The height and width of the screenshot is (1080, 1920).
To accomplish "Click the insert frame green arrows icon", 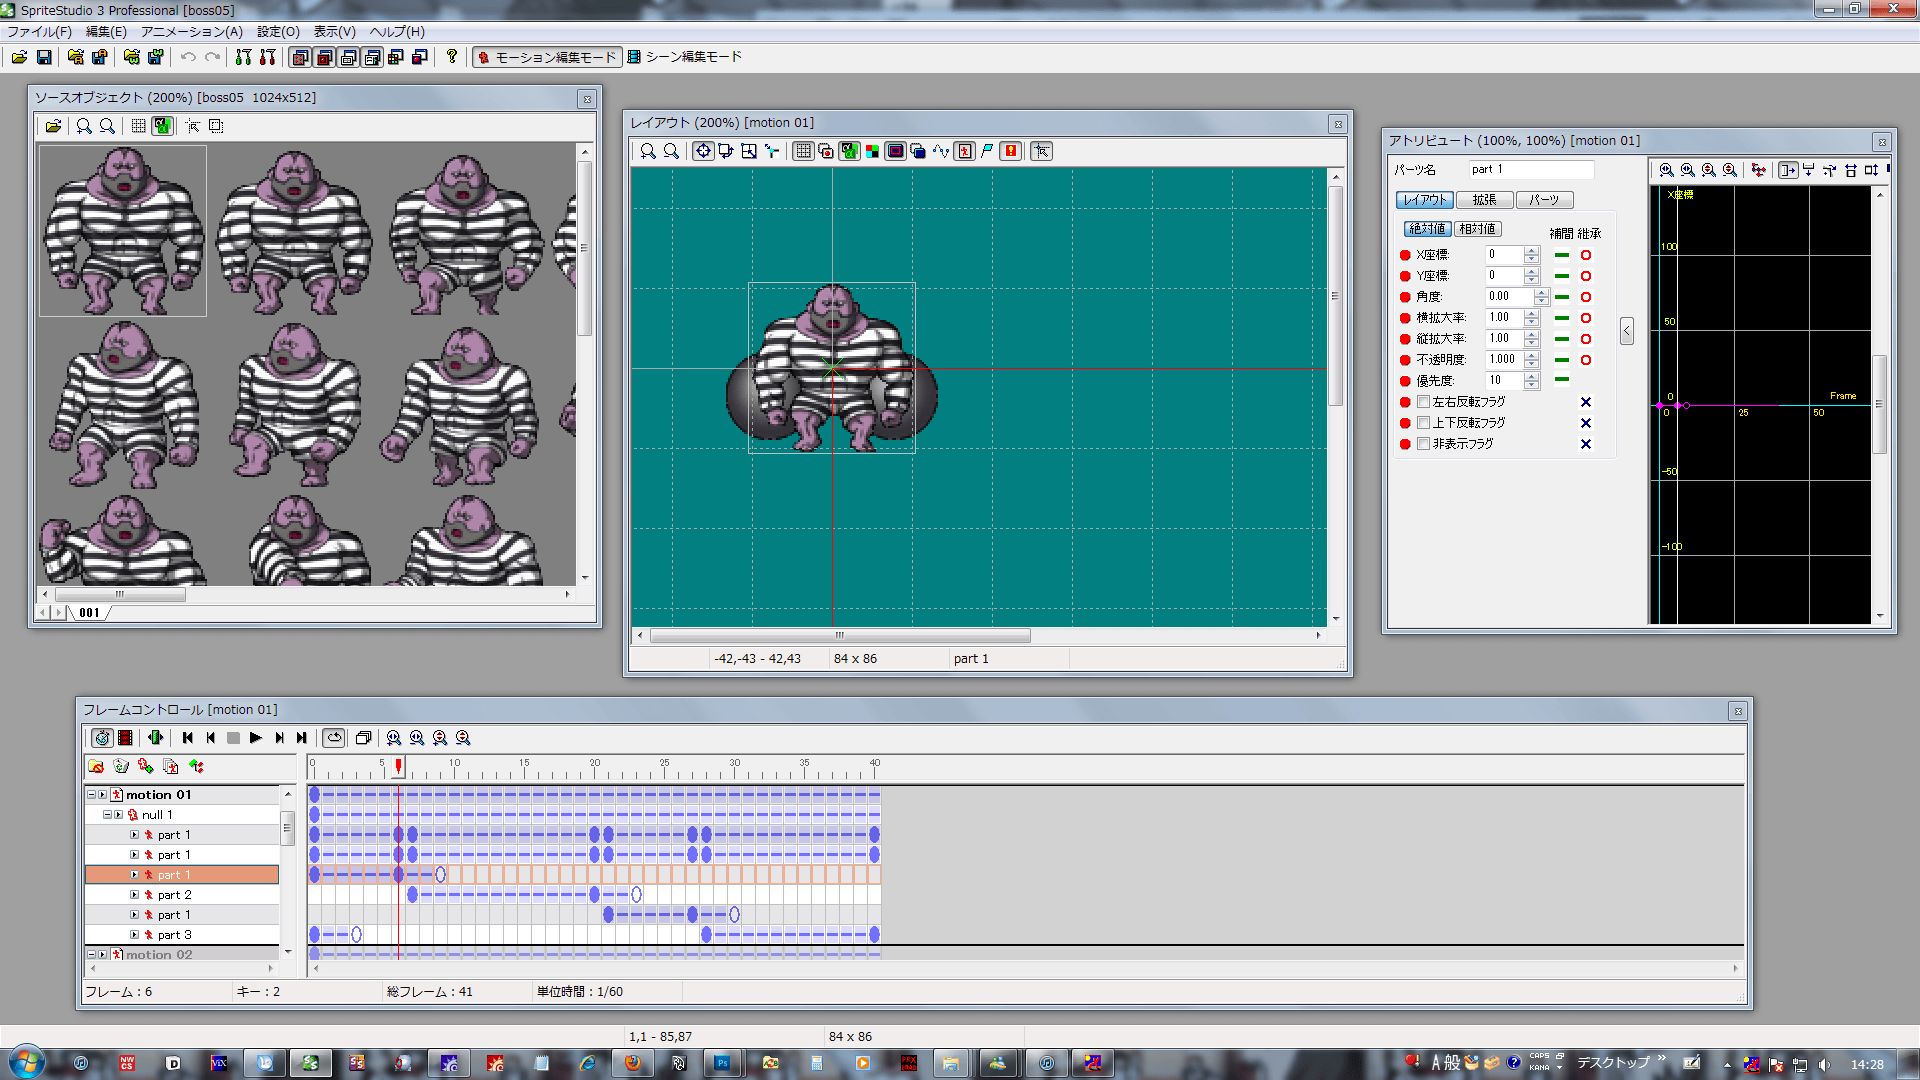I will 155,738.
